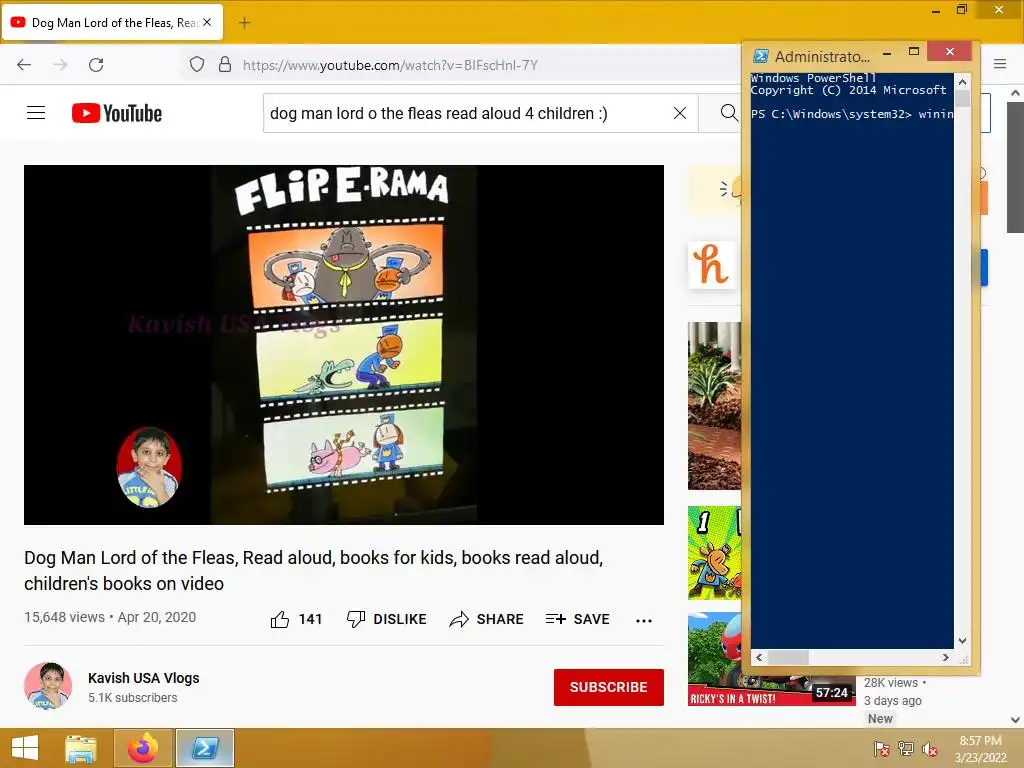1024x768 pixels.
Task: Click the 5.1K subscribers text
Action: (133, 697)
